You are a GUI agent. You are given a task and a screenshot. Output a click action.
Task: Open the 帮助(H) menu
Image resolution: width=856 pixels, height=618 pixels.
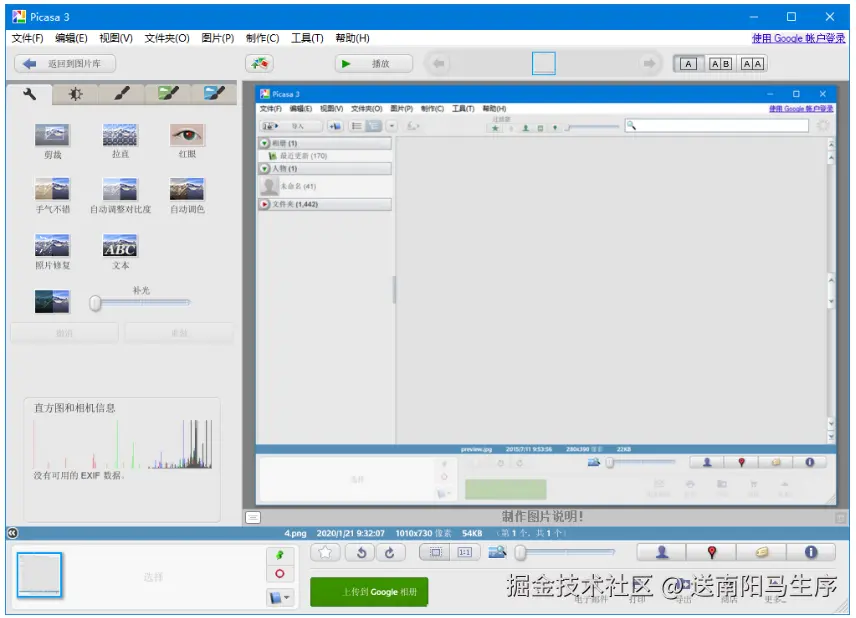(352, 38)
